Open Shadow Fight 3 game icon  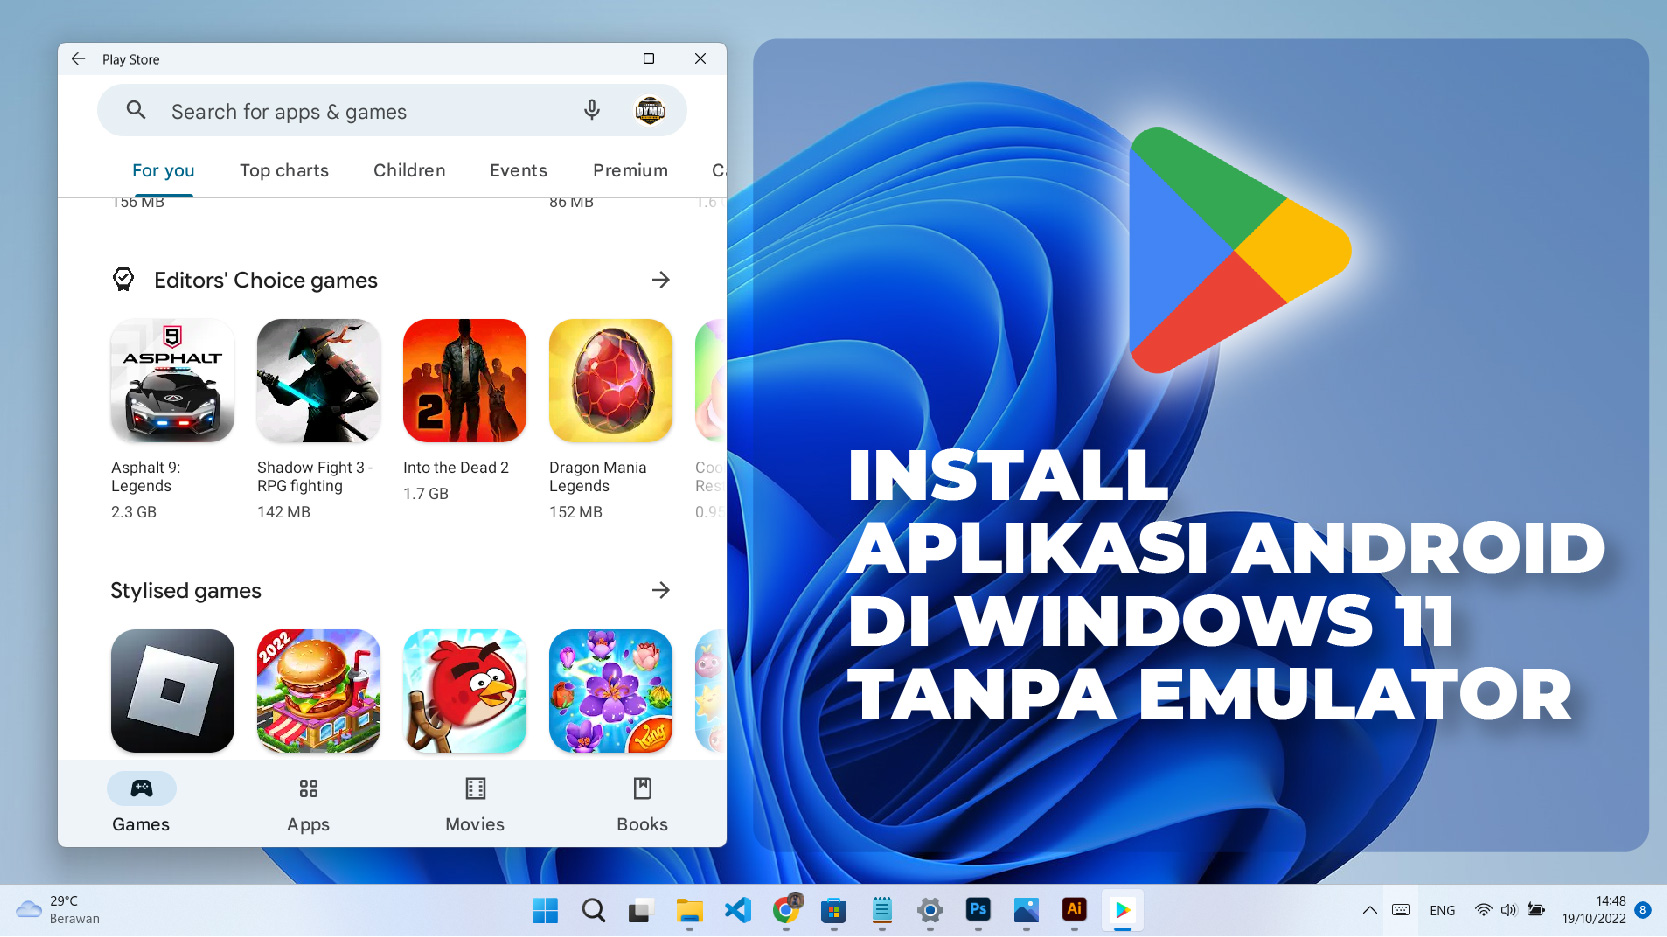(x=318, y=381)
